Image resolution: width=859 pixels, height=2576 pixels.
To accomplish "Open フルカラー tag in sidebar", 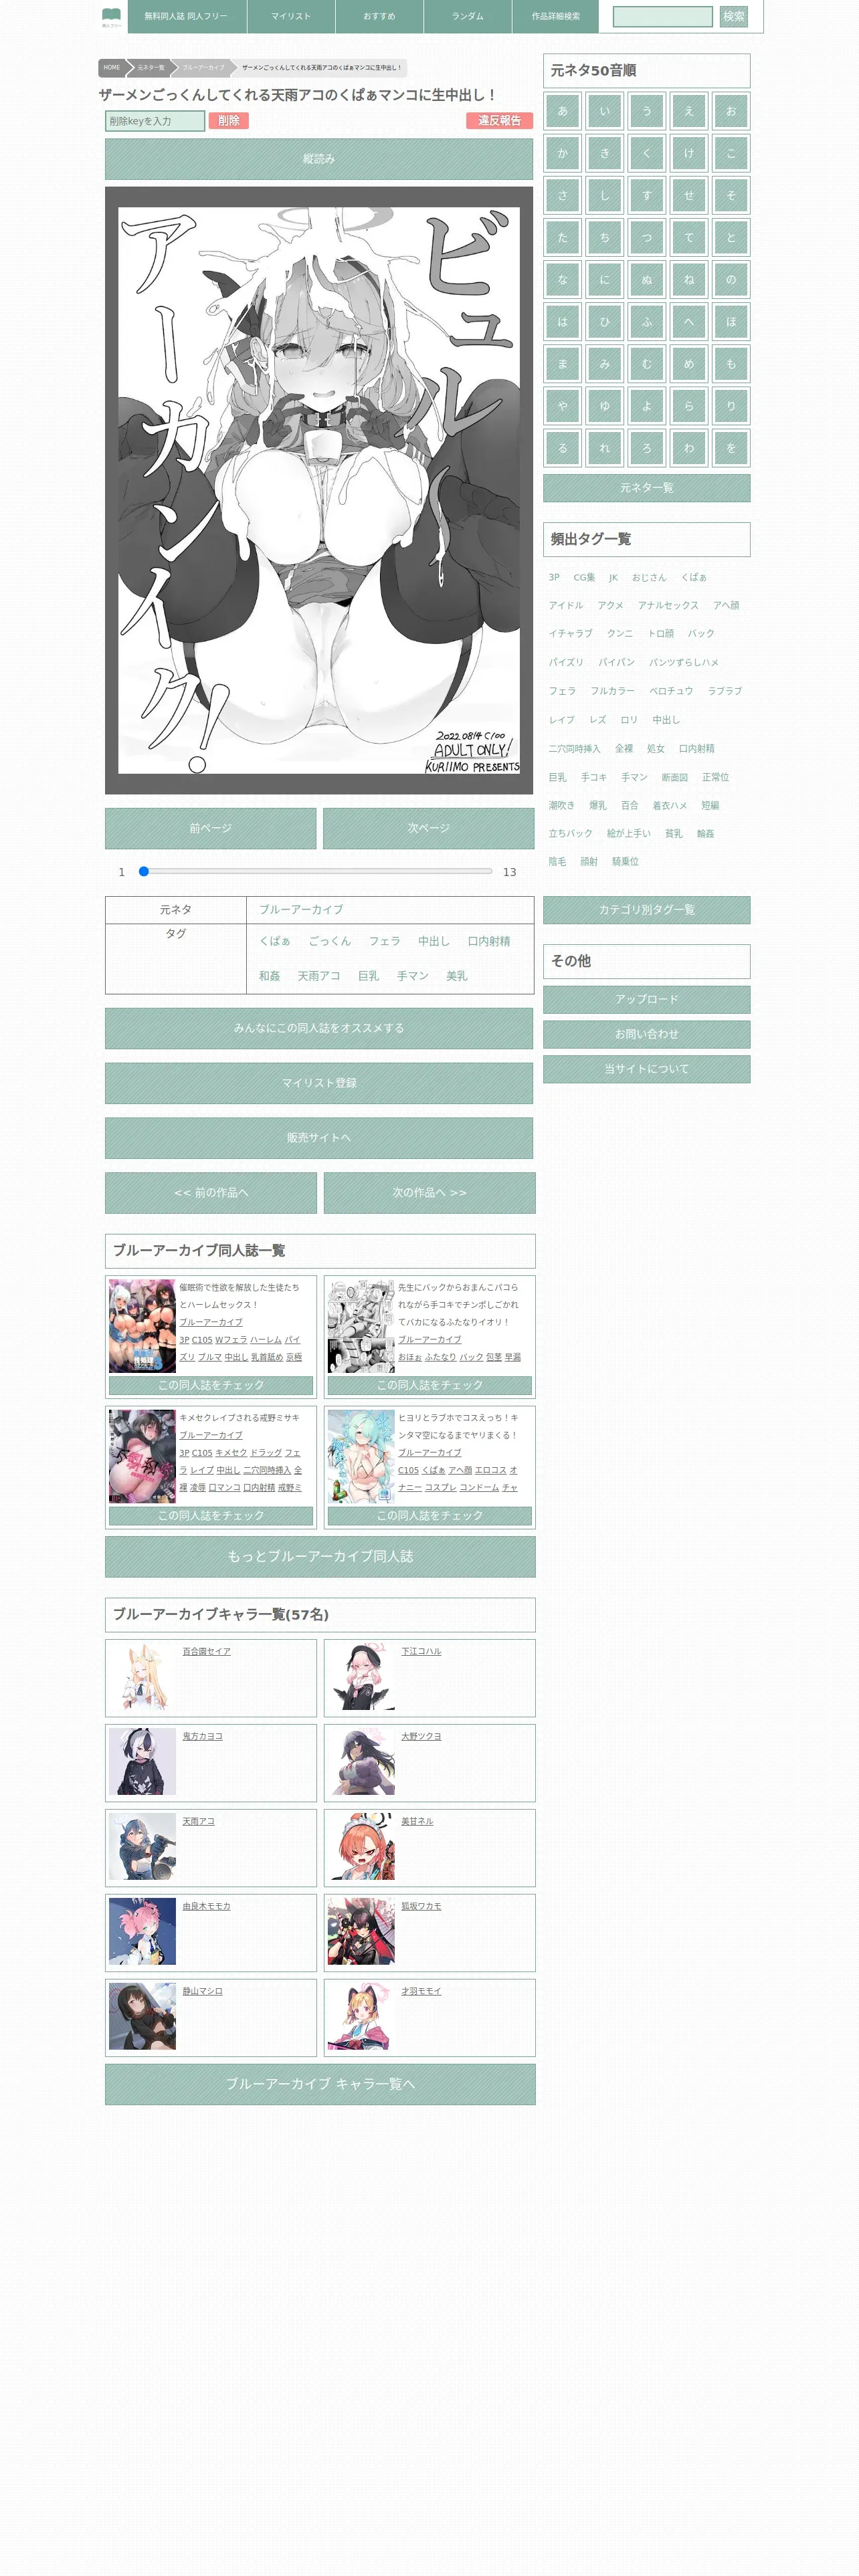I will coord(612,691).
